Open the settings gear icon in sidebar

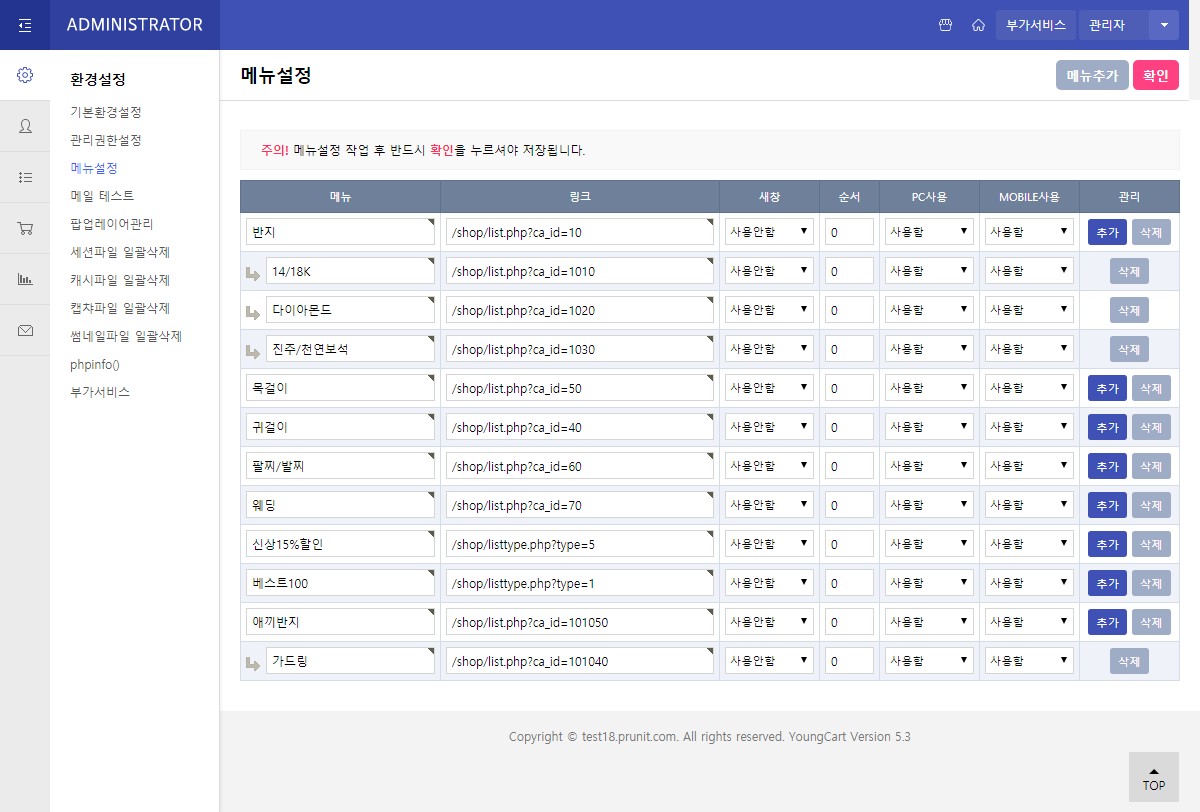[x=25, y=75]
